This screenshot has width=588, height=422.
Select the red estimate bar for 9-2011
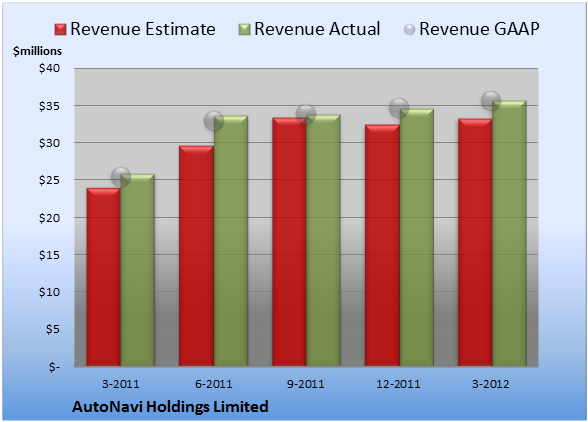(x=289, y=242)
